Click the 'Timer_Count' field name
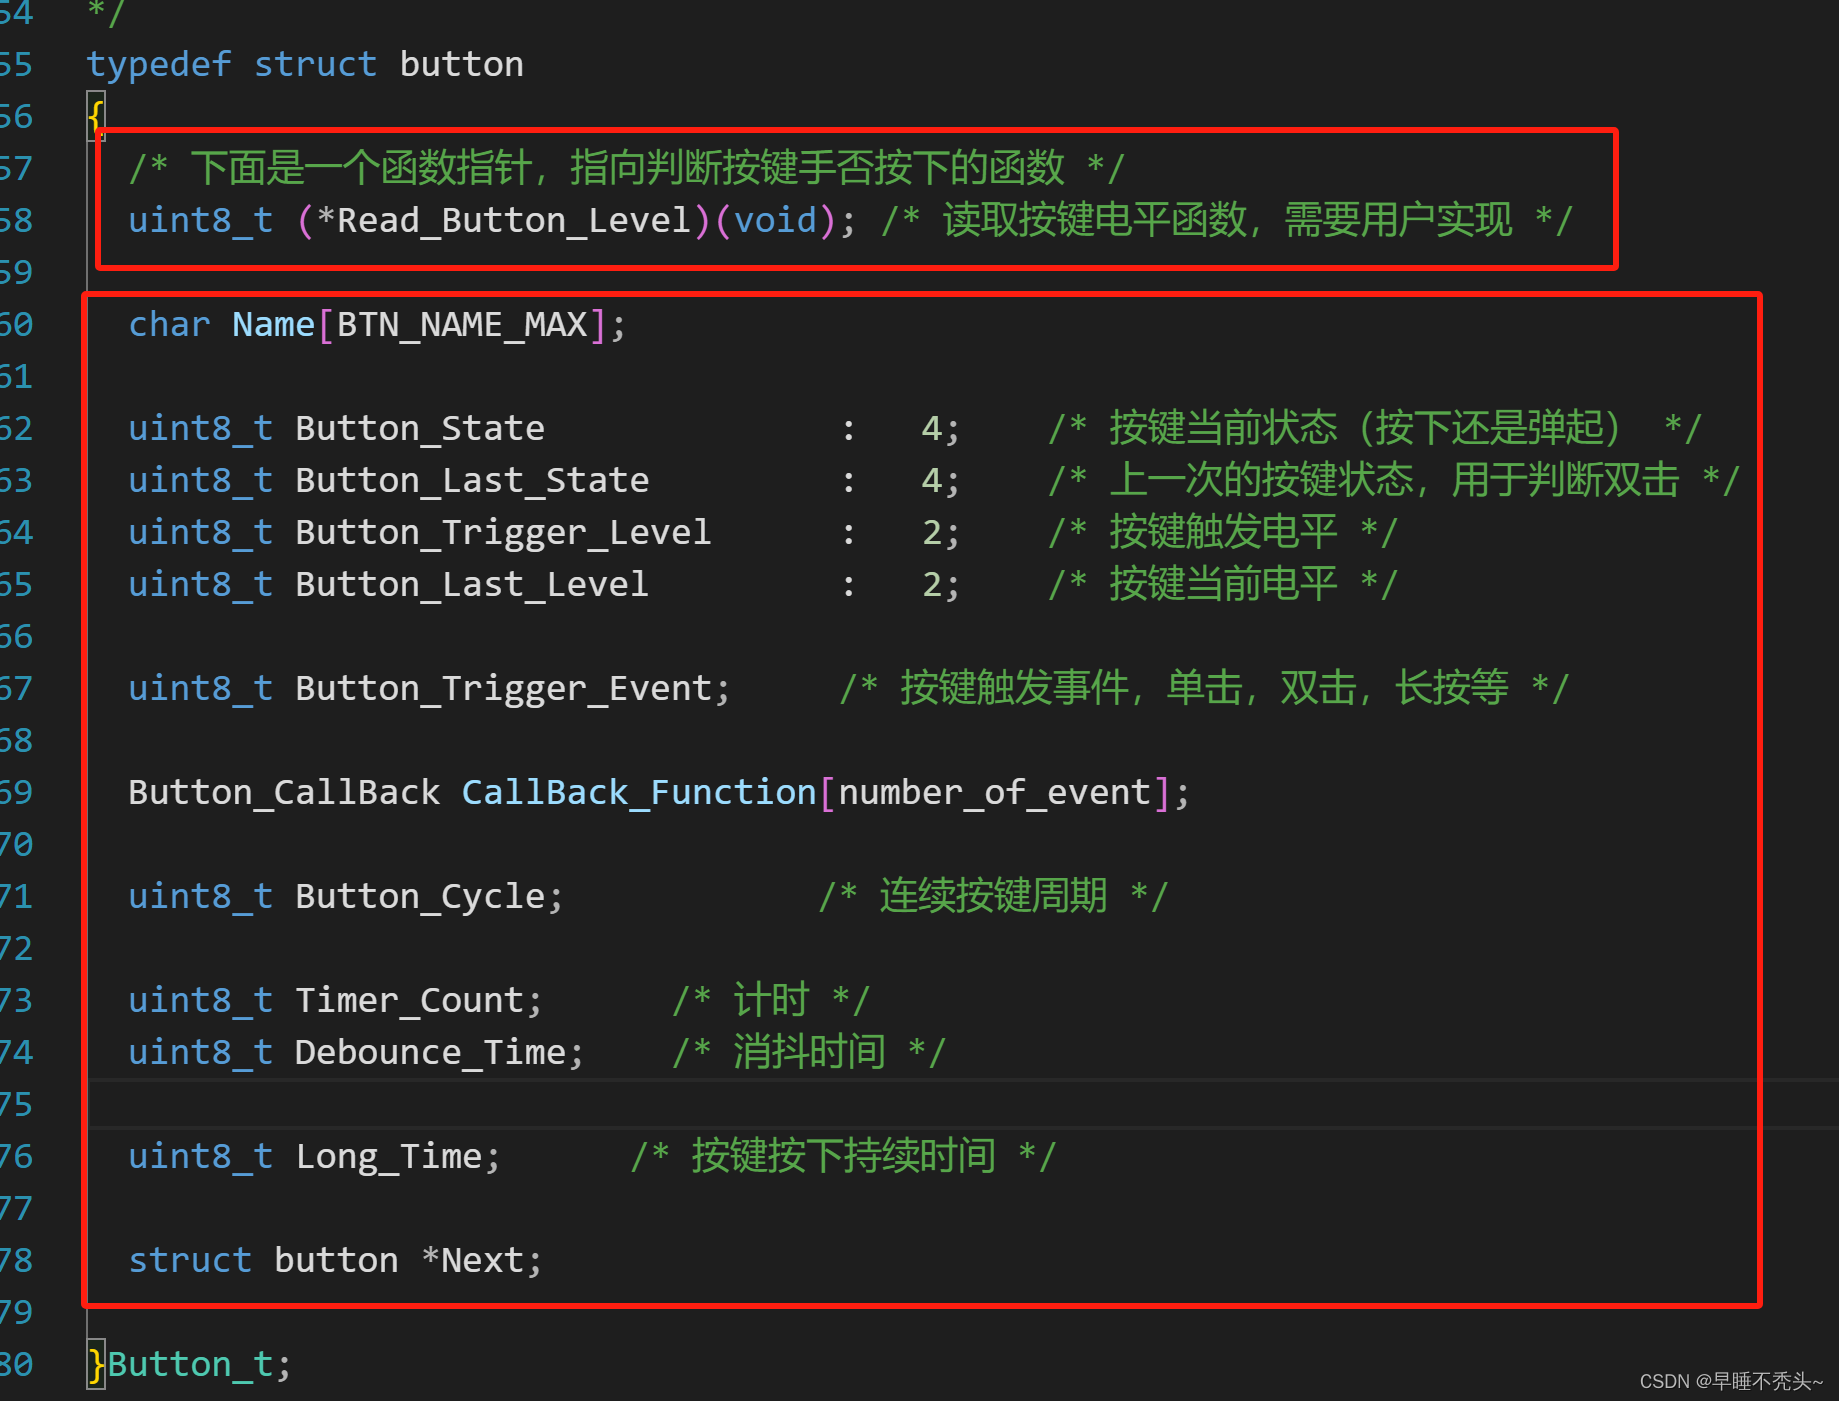 point(409,1001)
